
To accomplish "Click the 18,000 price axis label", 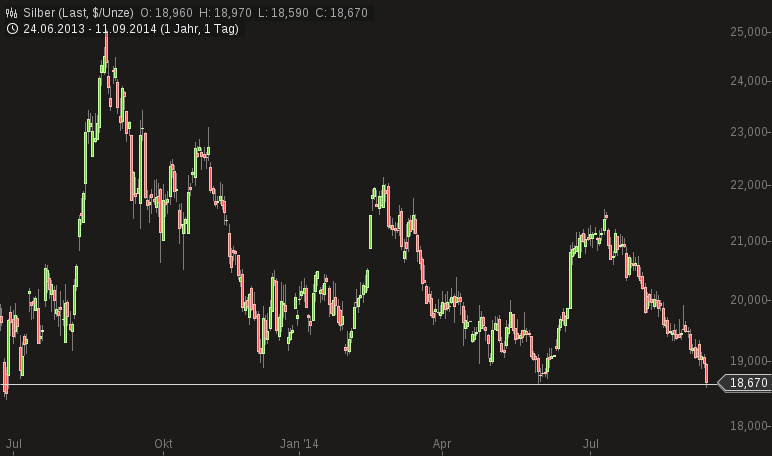I will click(x=749, y=426).
